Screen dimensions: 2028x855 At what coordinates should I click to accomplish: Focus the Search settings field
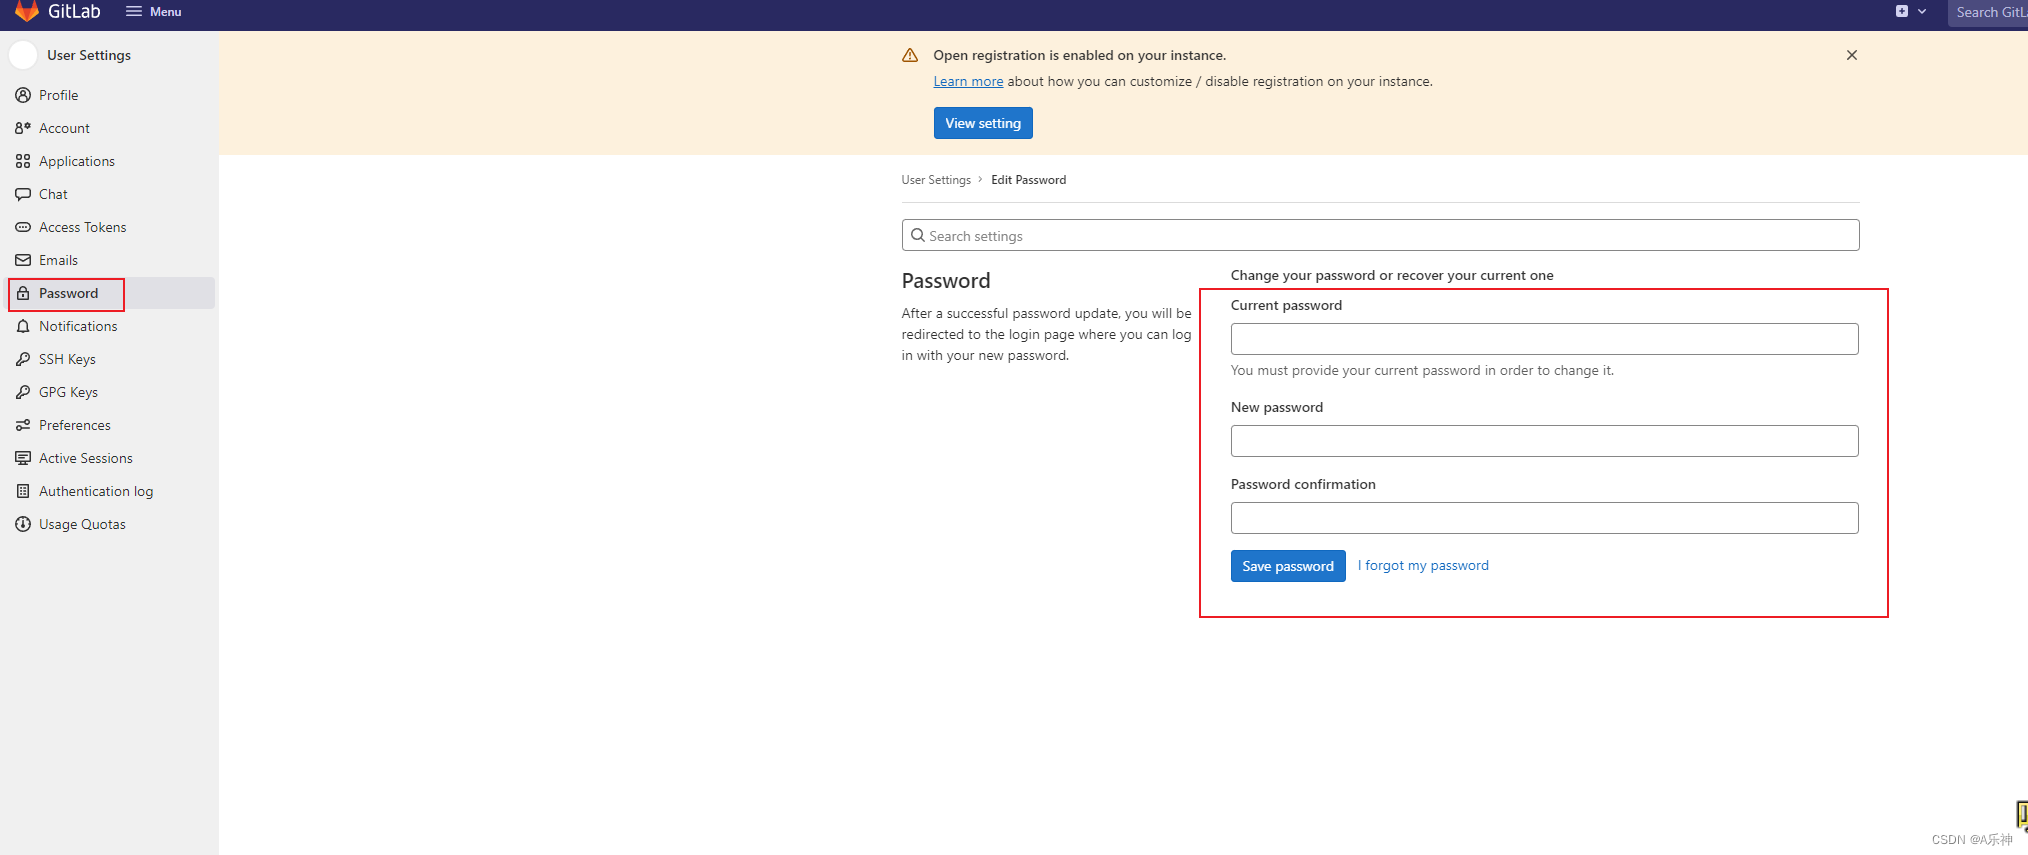click(1380, 235)
